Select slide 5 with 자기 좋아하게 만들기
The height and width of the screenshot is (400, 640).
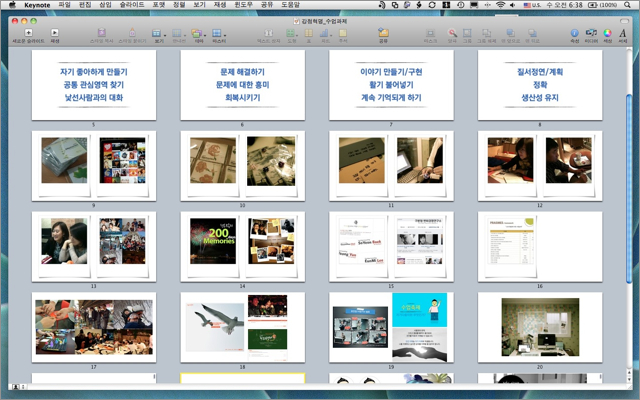pos(94,85)
